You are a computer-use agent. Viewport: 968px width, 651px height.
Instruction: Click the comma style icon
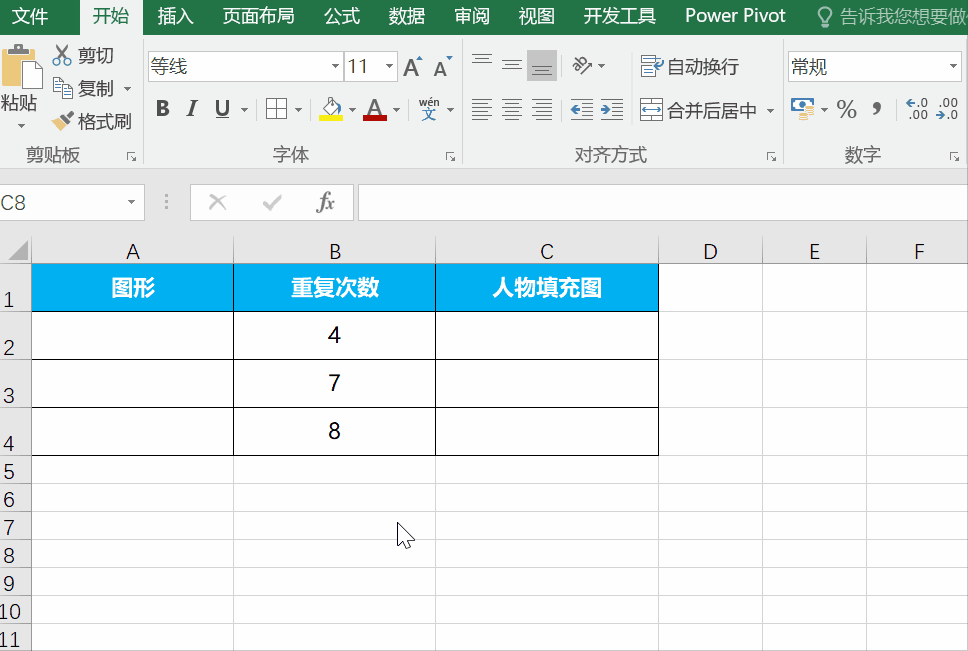click(x=876, y=110)
